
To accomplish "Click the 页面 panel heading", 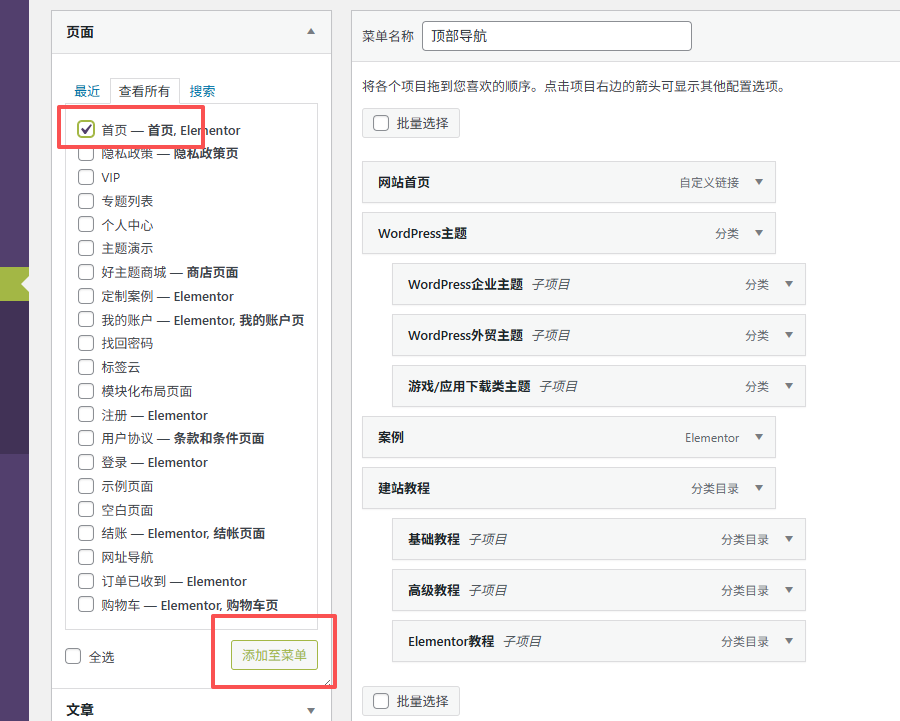I will click(x=80, y=32).
